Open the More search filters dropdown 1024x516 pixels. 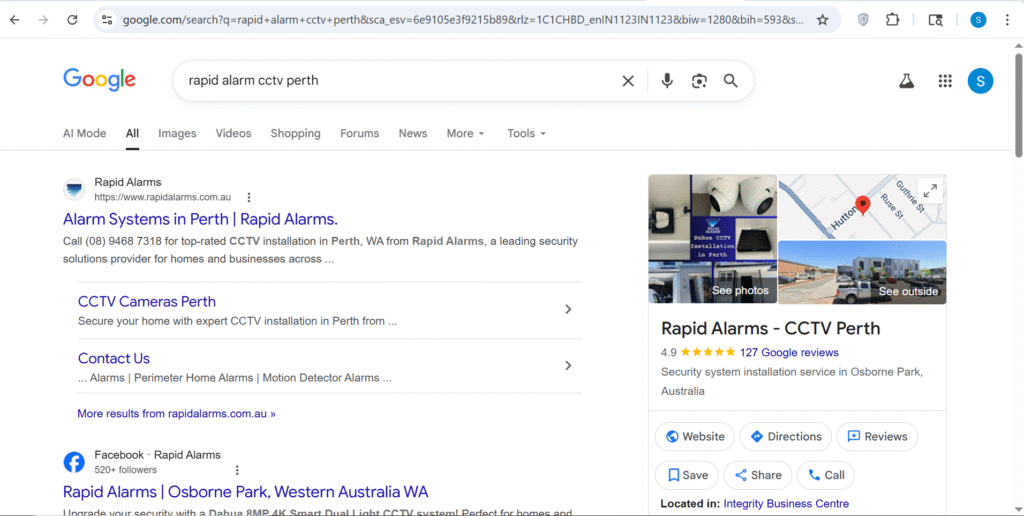[x=466, y=133]
